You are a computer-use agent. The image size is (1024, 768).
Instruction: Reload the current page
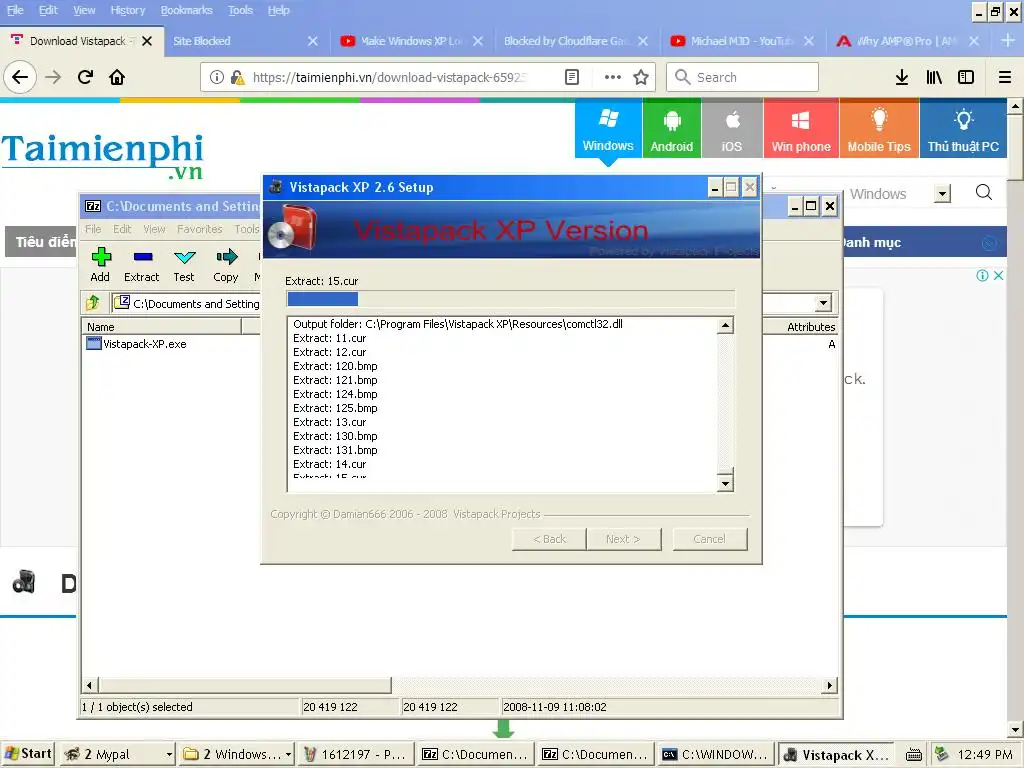pyautogui.click(x=85, y=78)
